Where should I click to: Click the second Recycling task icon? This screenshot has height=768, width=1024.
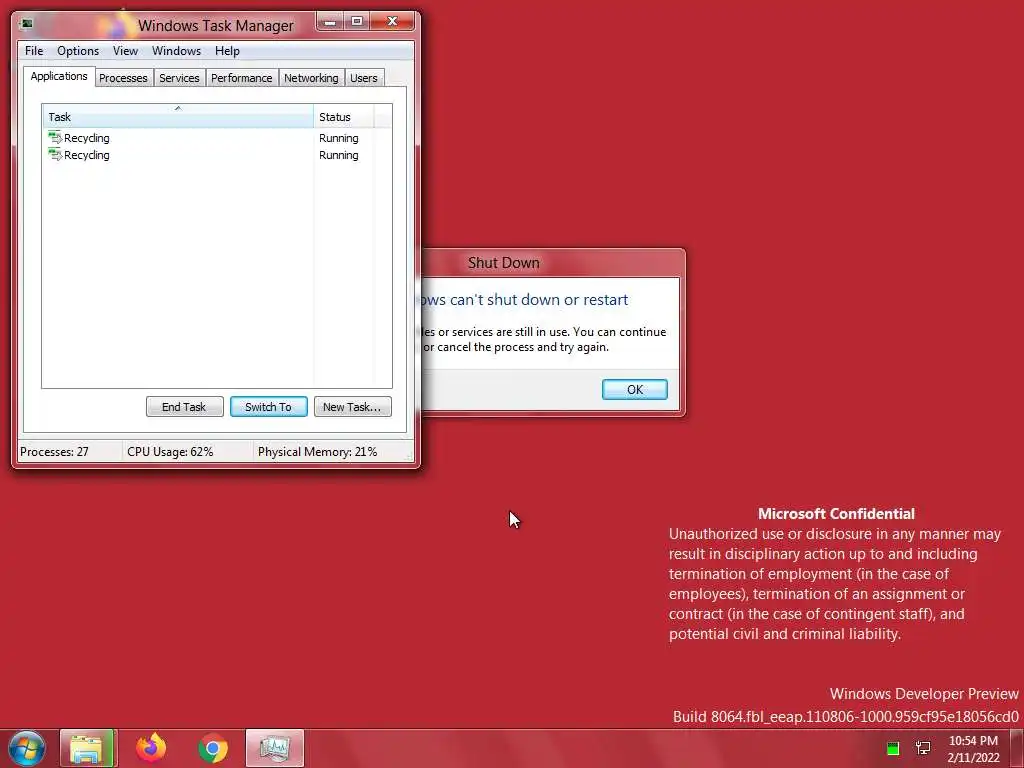point(55,154)
